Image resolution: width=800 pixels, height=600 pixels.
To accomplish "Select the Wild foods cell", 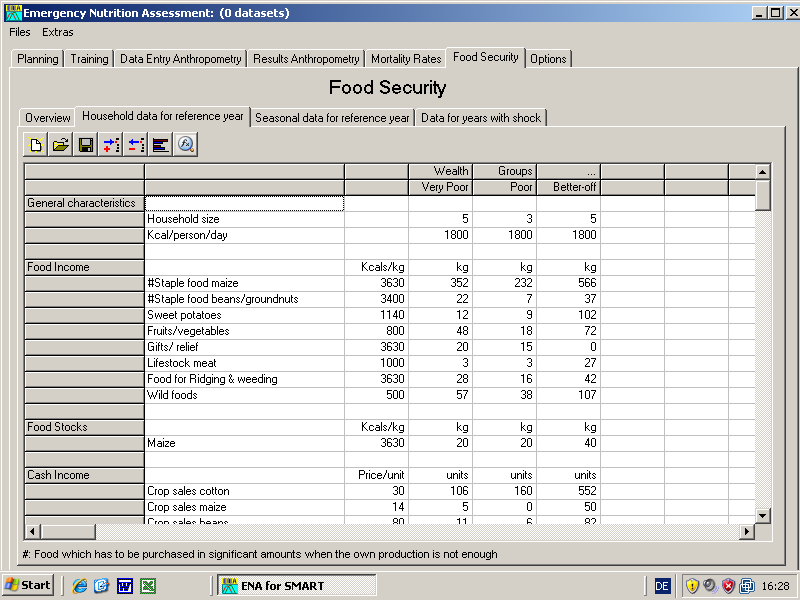I will coord(244,395).
